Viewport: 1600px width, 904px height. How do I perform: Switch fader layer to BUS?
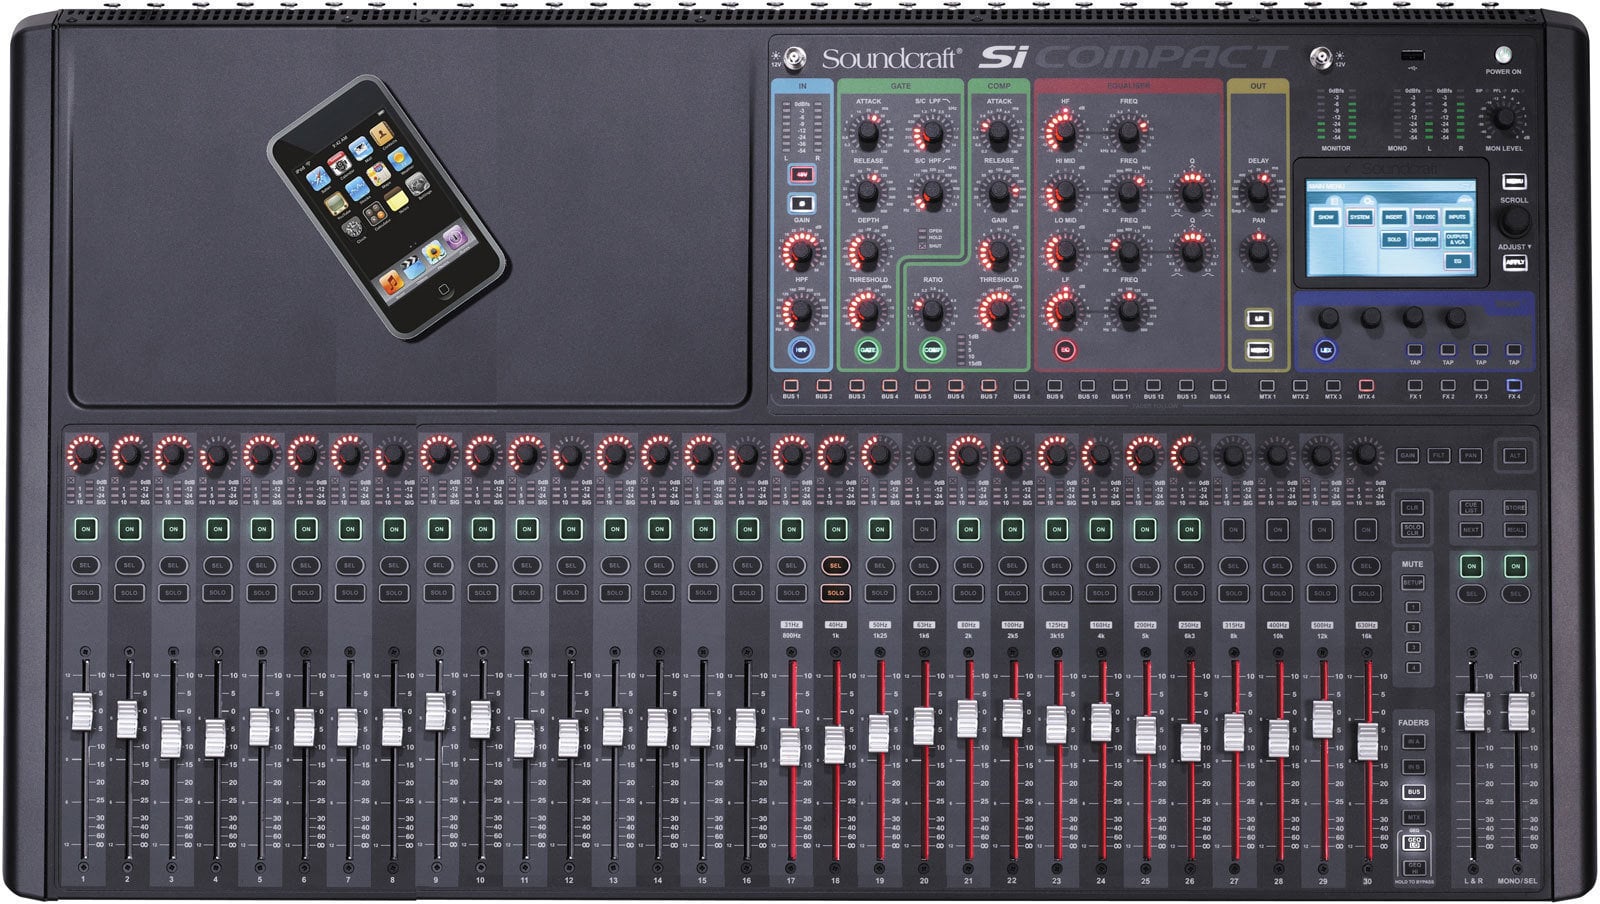click(1415, 793)
